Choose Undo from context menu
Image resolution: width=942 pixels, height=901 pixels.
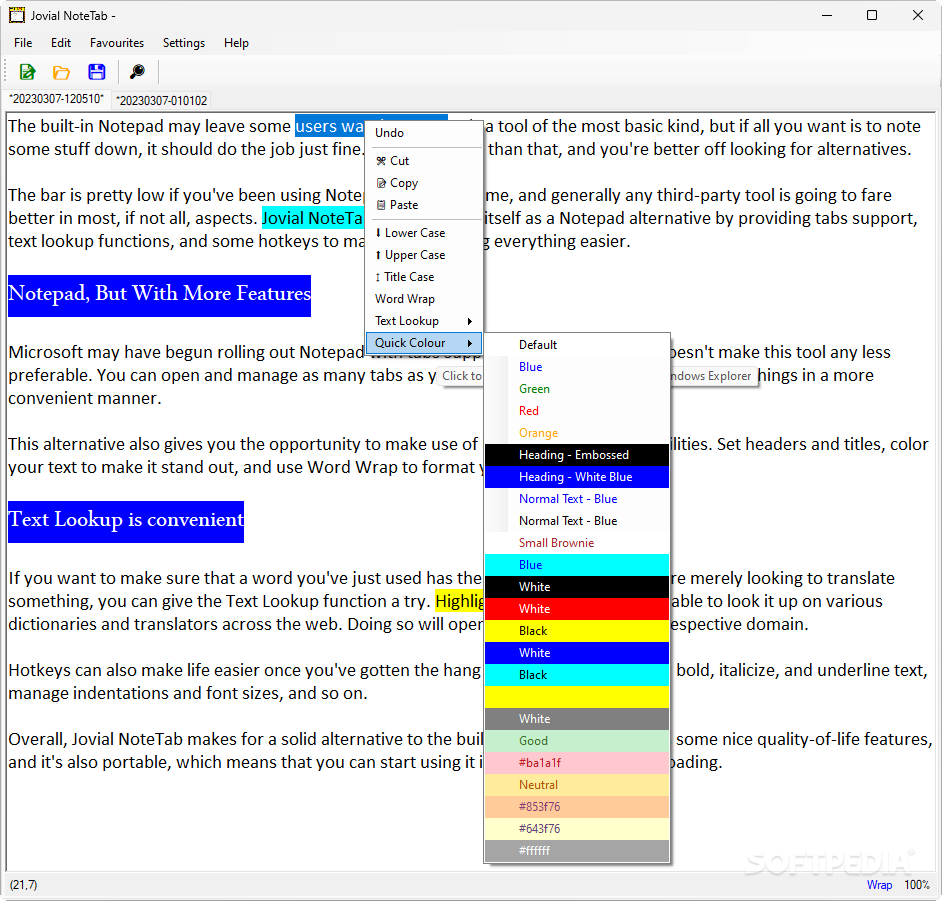pos(424,133)
